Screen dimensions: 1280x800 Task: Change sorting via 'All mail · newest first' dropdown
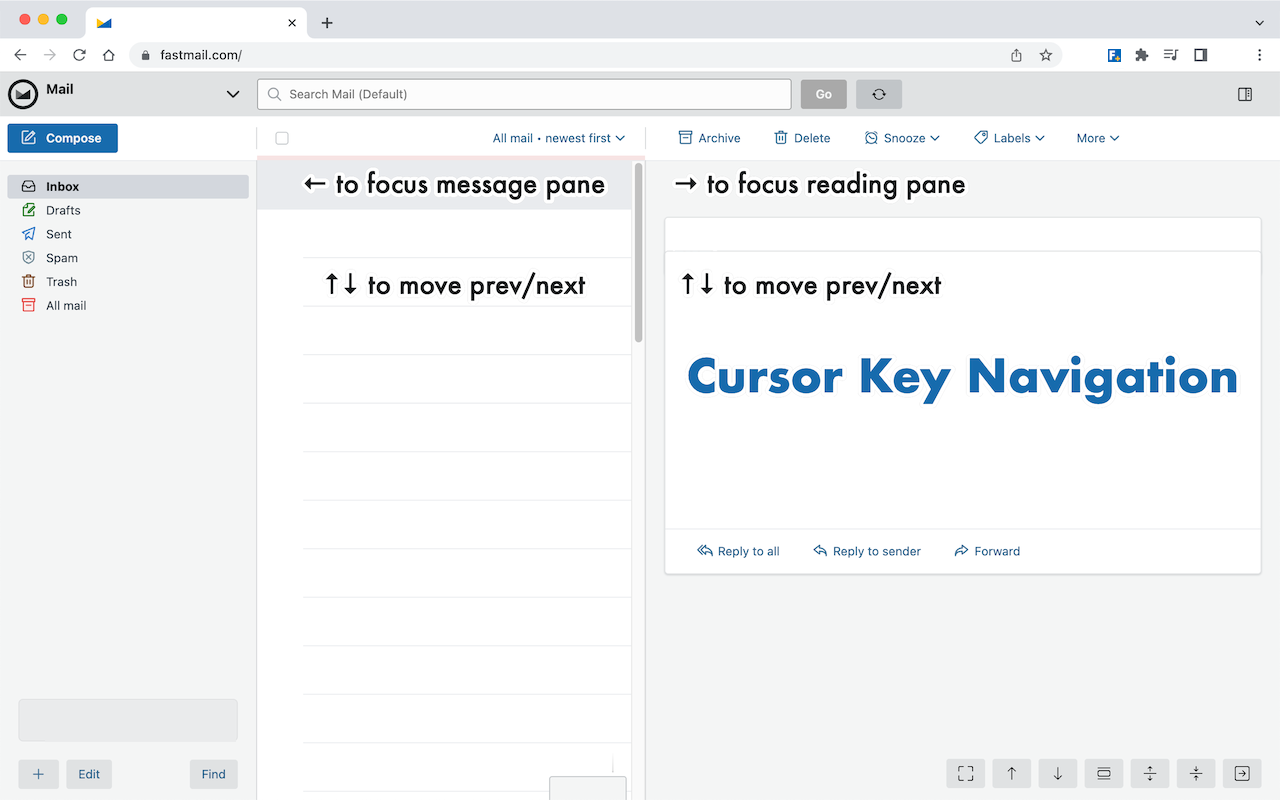coord(558,138)
